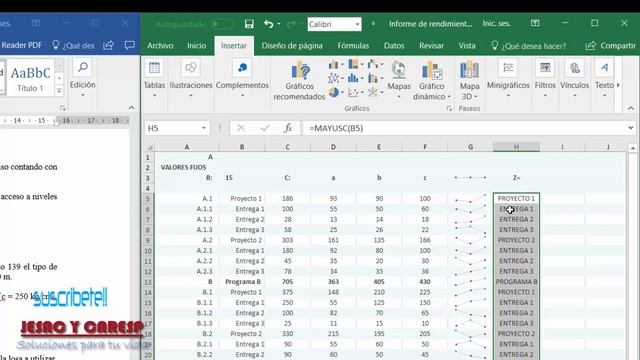Open the Datos tab
This screenshot has height=360, width=640.
394,46
